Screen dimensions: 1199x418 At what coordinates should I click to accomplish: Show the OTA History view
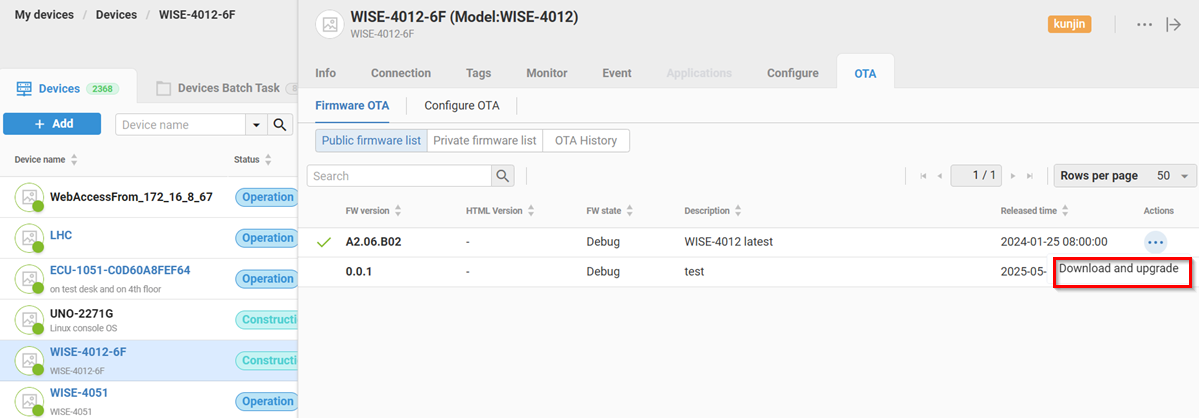click(586, 141)
